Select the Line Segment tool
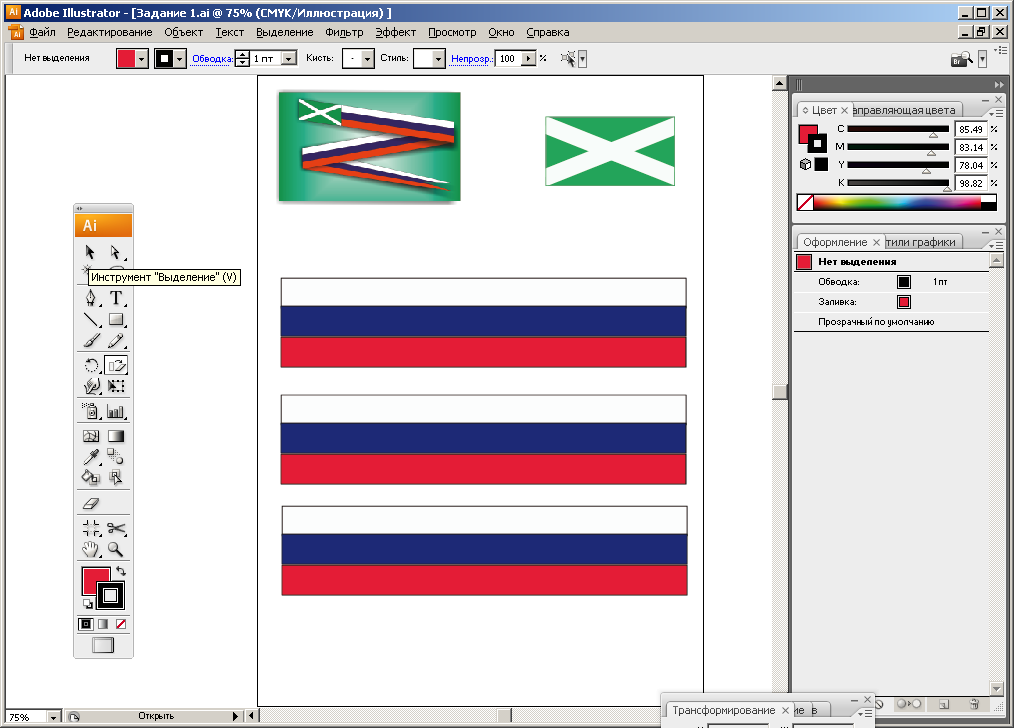The image size is (1014, 728). [x=91, y=319]
